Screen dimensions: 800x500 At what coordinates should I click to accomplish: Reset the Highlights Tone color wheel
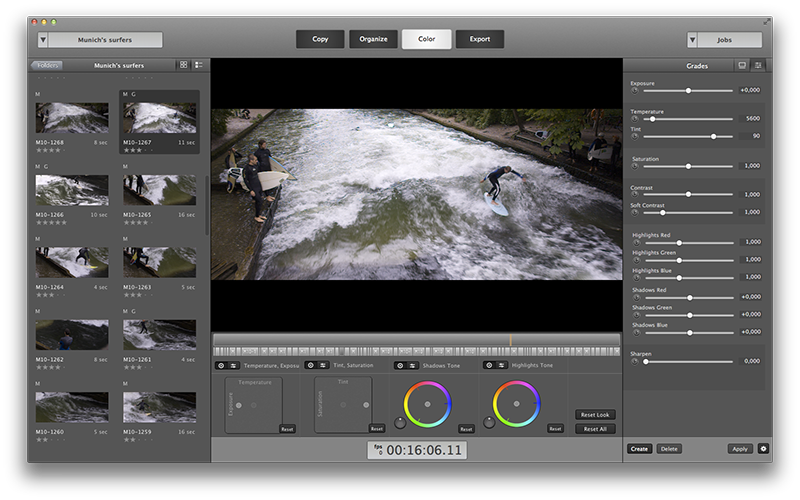(x=555, y=429)
